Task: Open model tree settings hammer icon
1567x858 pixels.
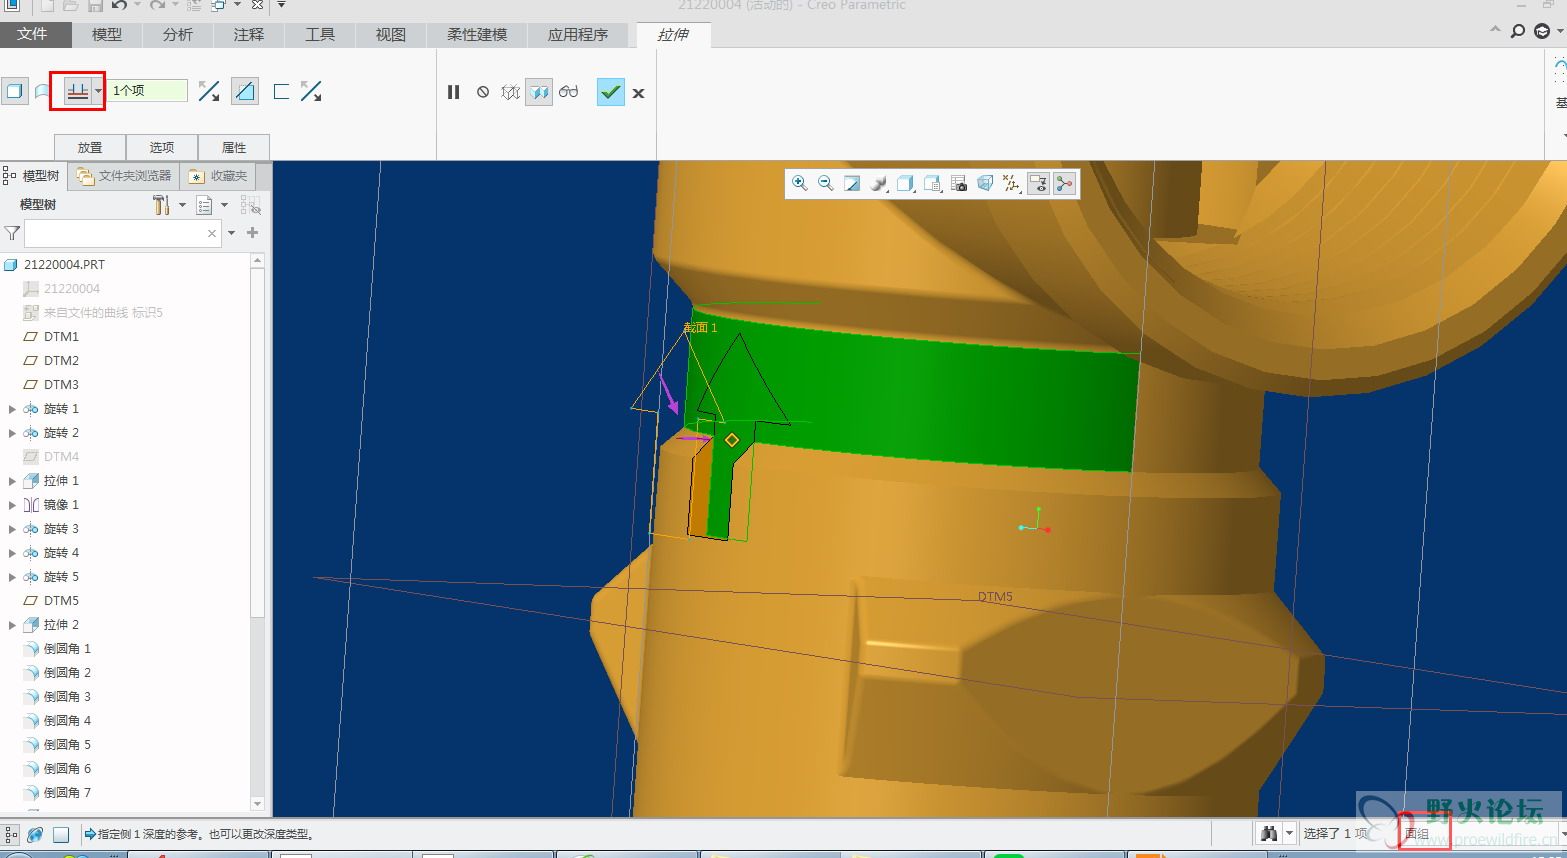Action: coord(161,205)
